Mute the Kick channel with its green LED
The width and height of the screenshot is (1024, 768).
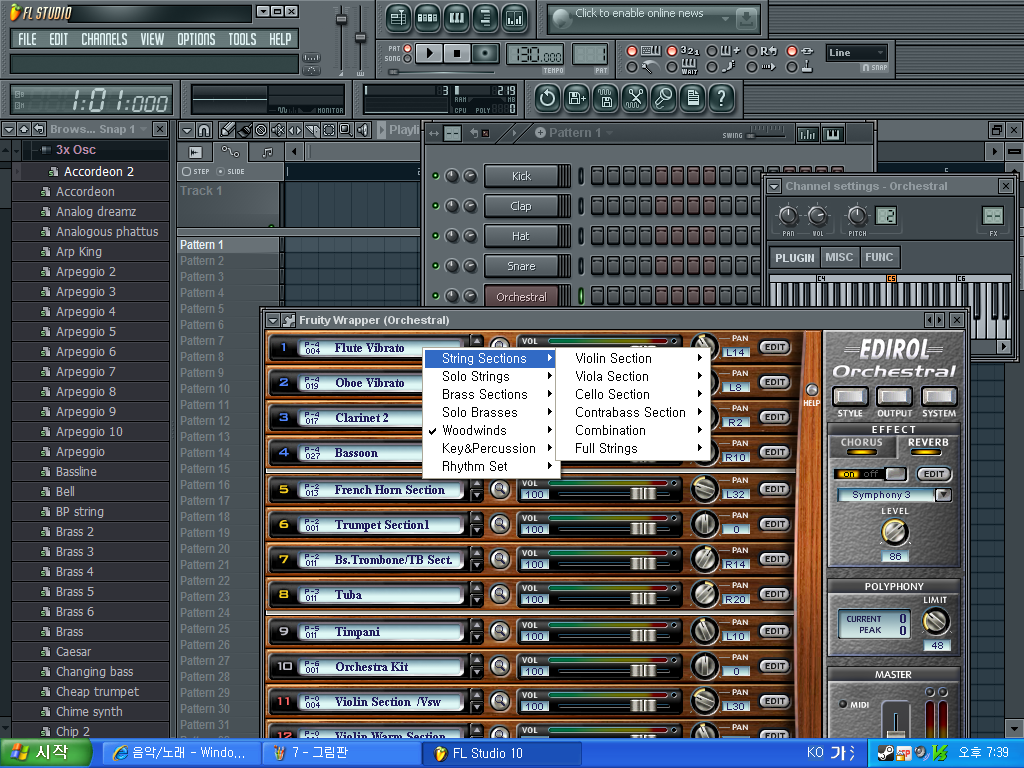click(436, 176)
